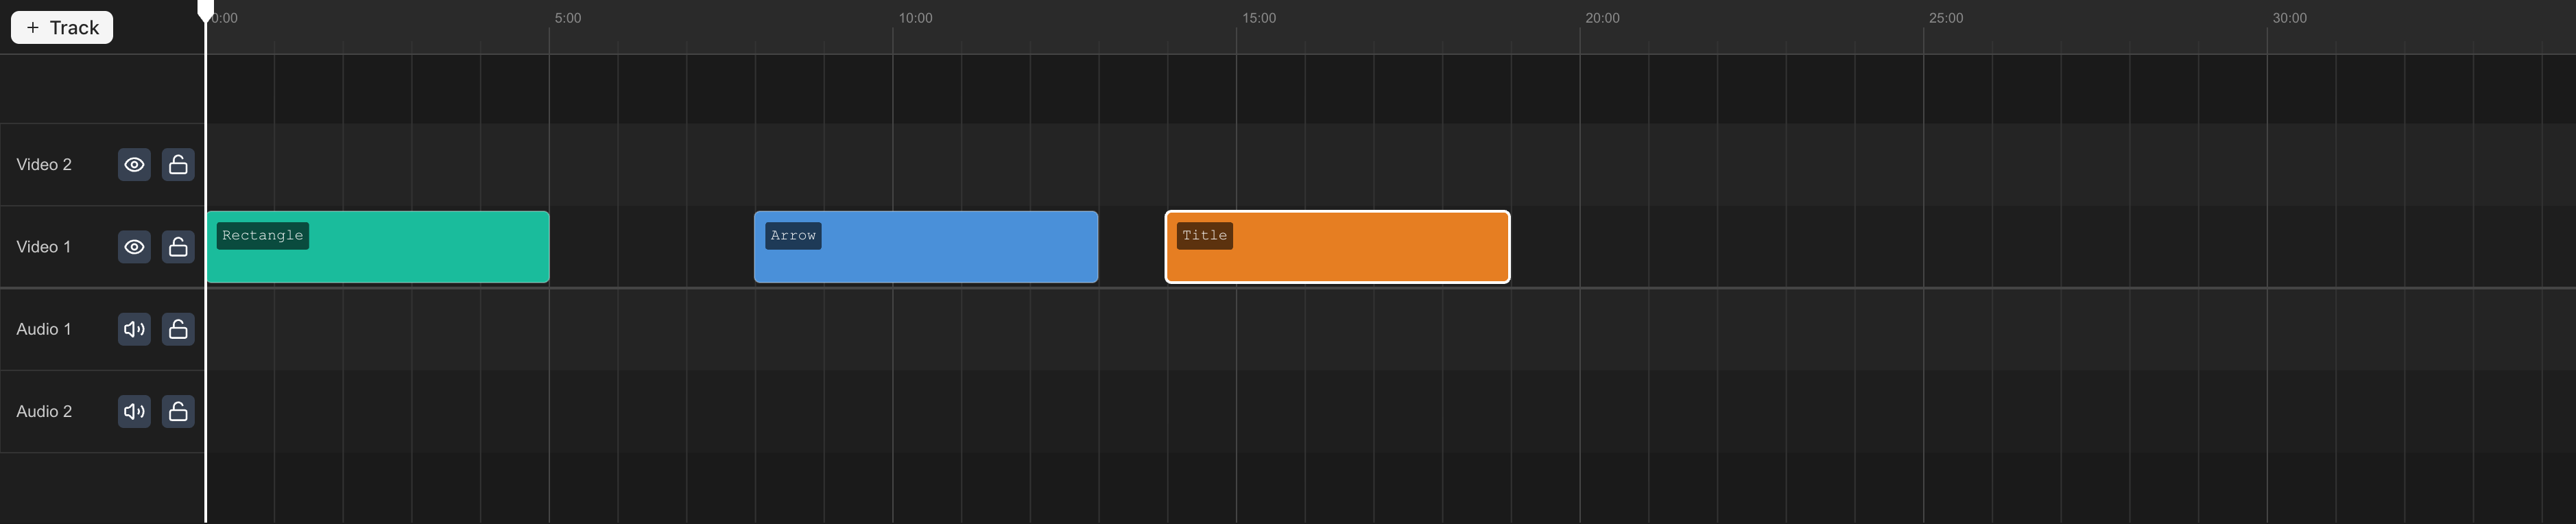
Task: Select the Audio 1 track label
Action: coord(44,329)
